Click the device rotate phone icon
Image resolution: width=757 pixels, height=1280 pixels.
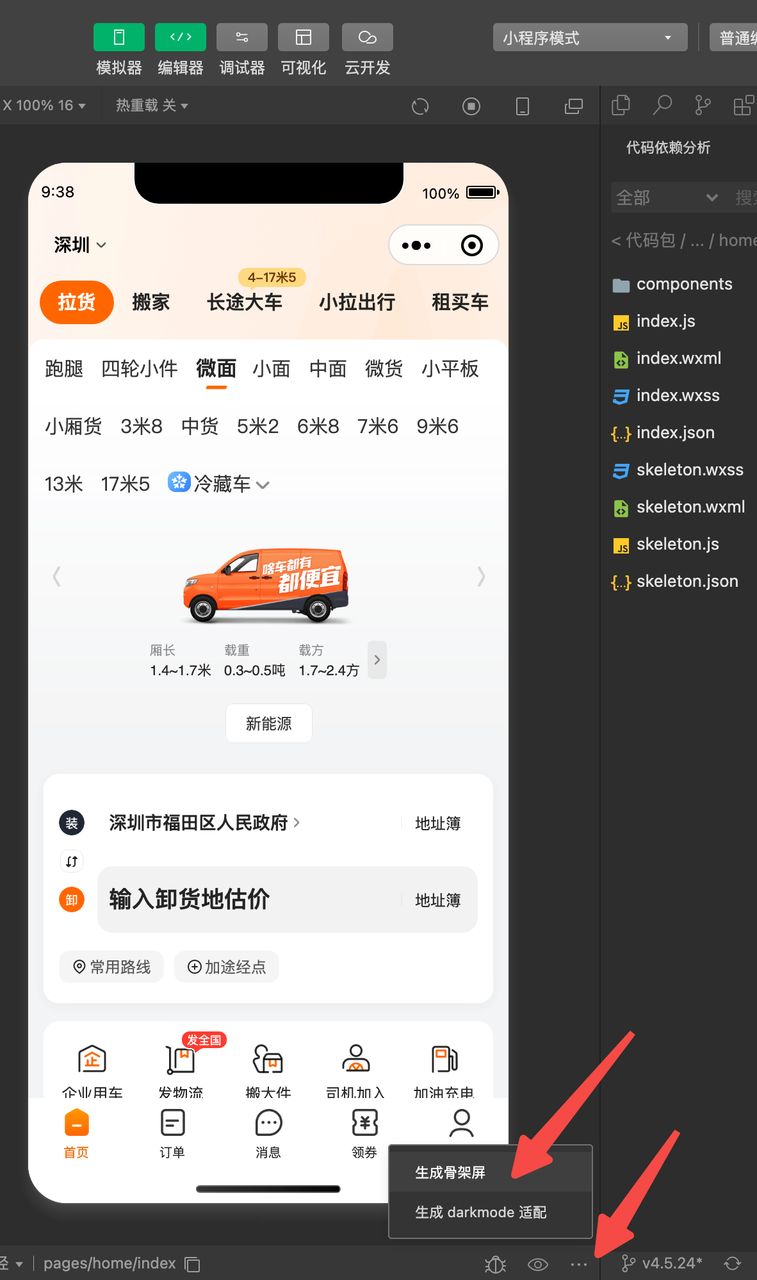[522, 106]
